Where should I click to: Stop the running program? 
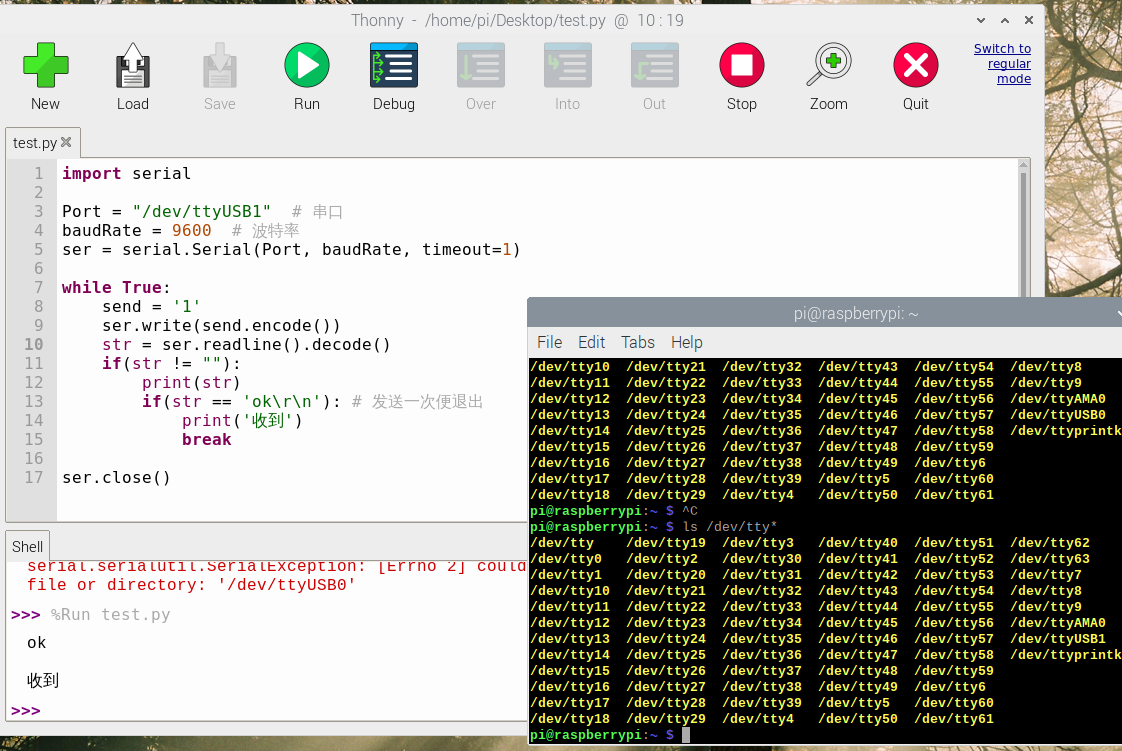[x=741, y=65]
